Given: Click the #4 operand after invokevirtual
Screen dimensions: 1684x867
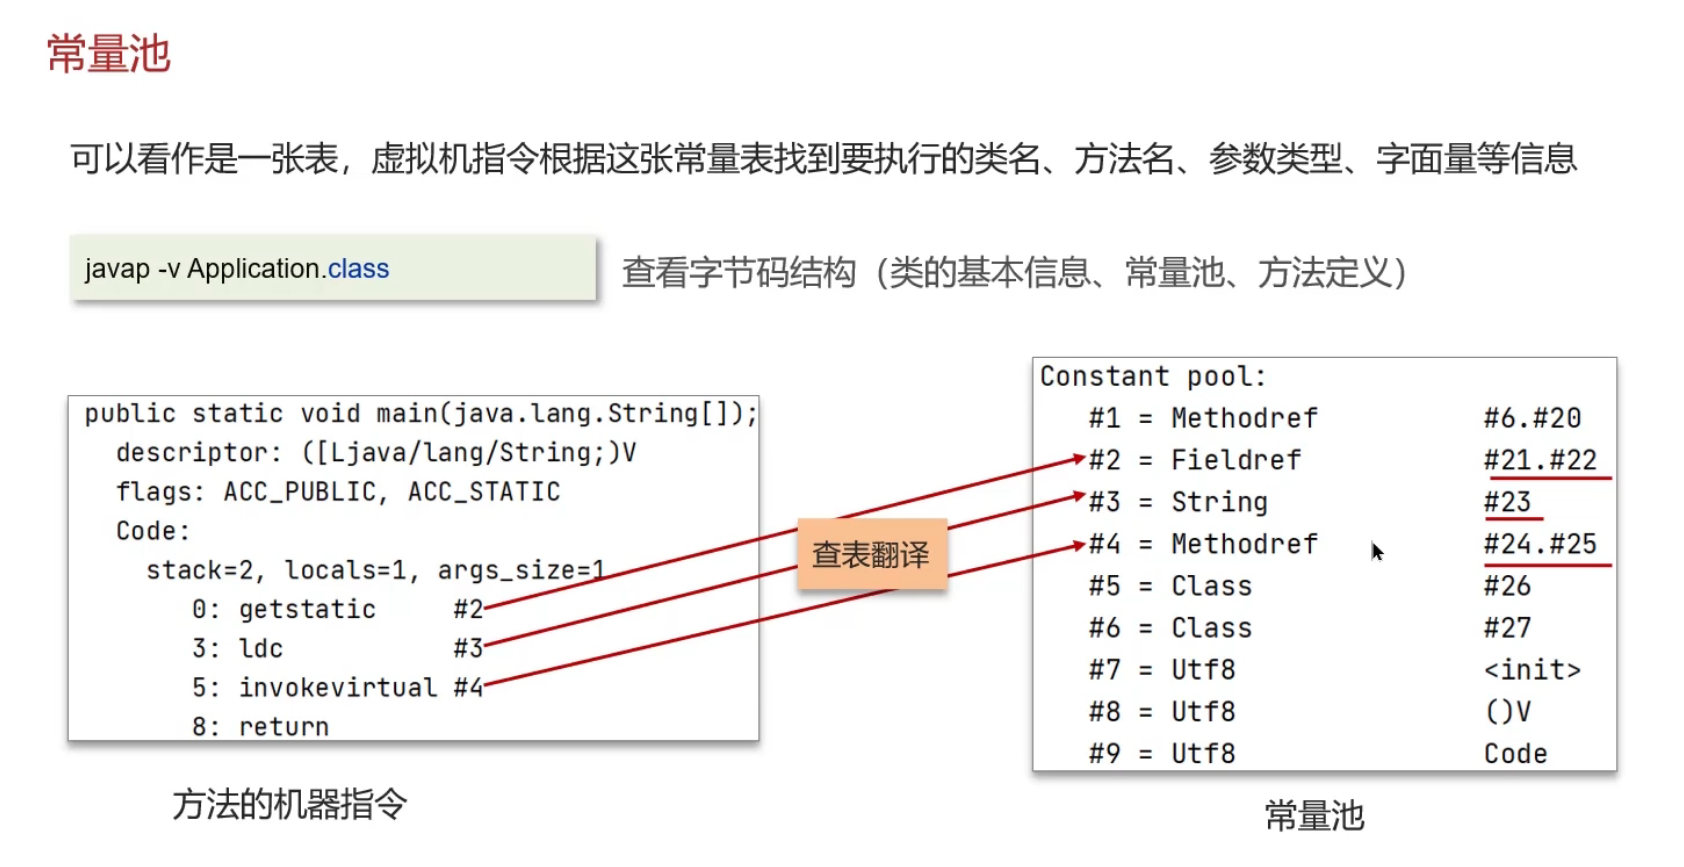Looking at the screenshot, I should pyautogui.click(x=468, y=687).
